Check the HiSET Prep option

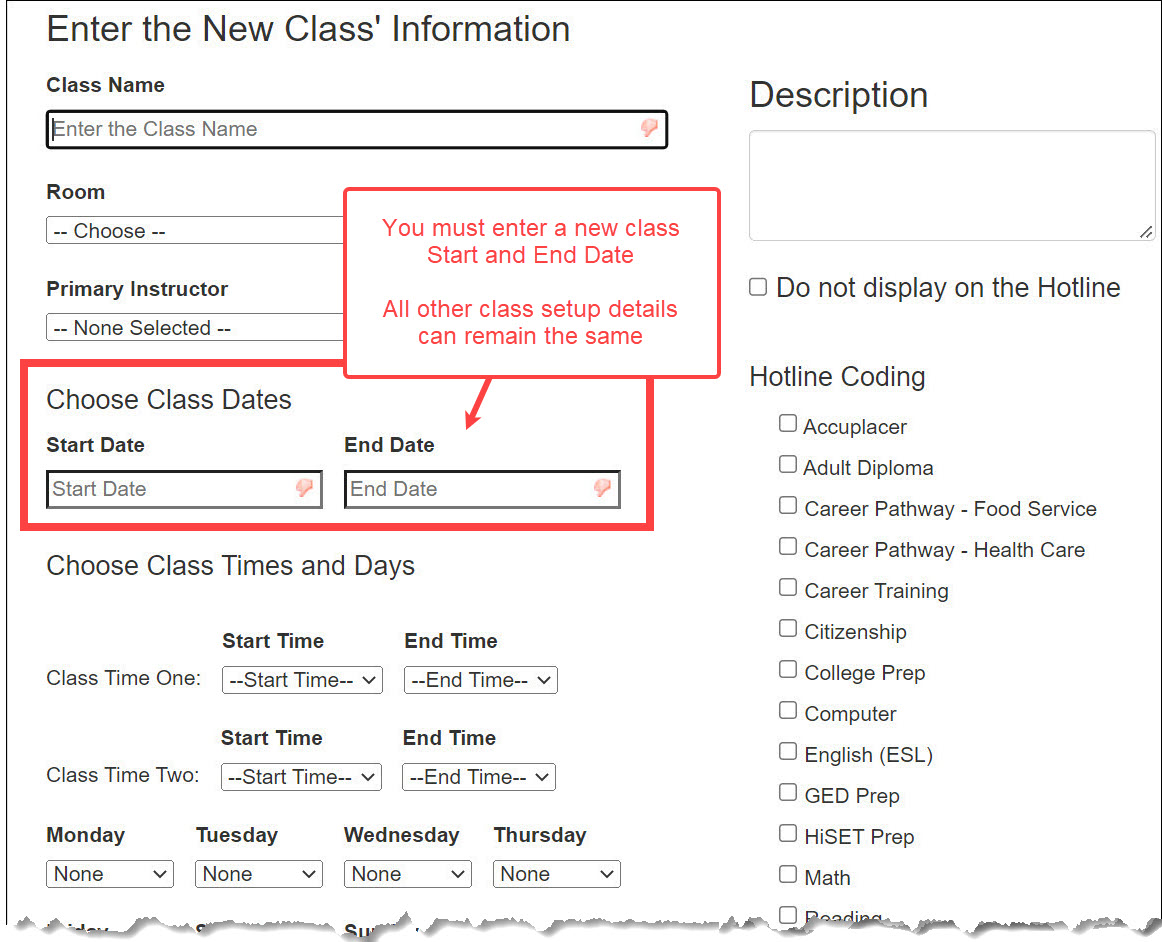pyautogui.click(x=788, y=833)
